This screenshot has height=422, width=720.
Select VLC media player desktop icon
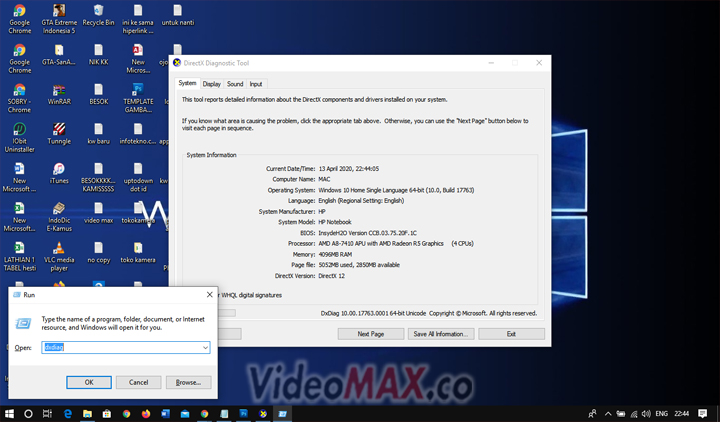tap(59, 256)
